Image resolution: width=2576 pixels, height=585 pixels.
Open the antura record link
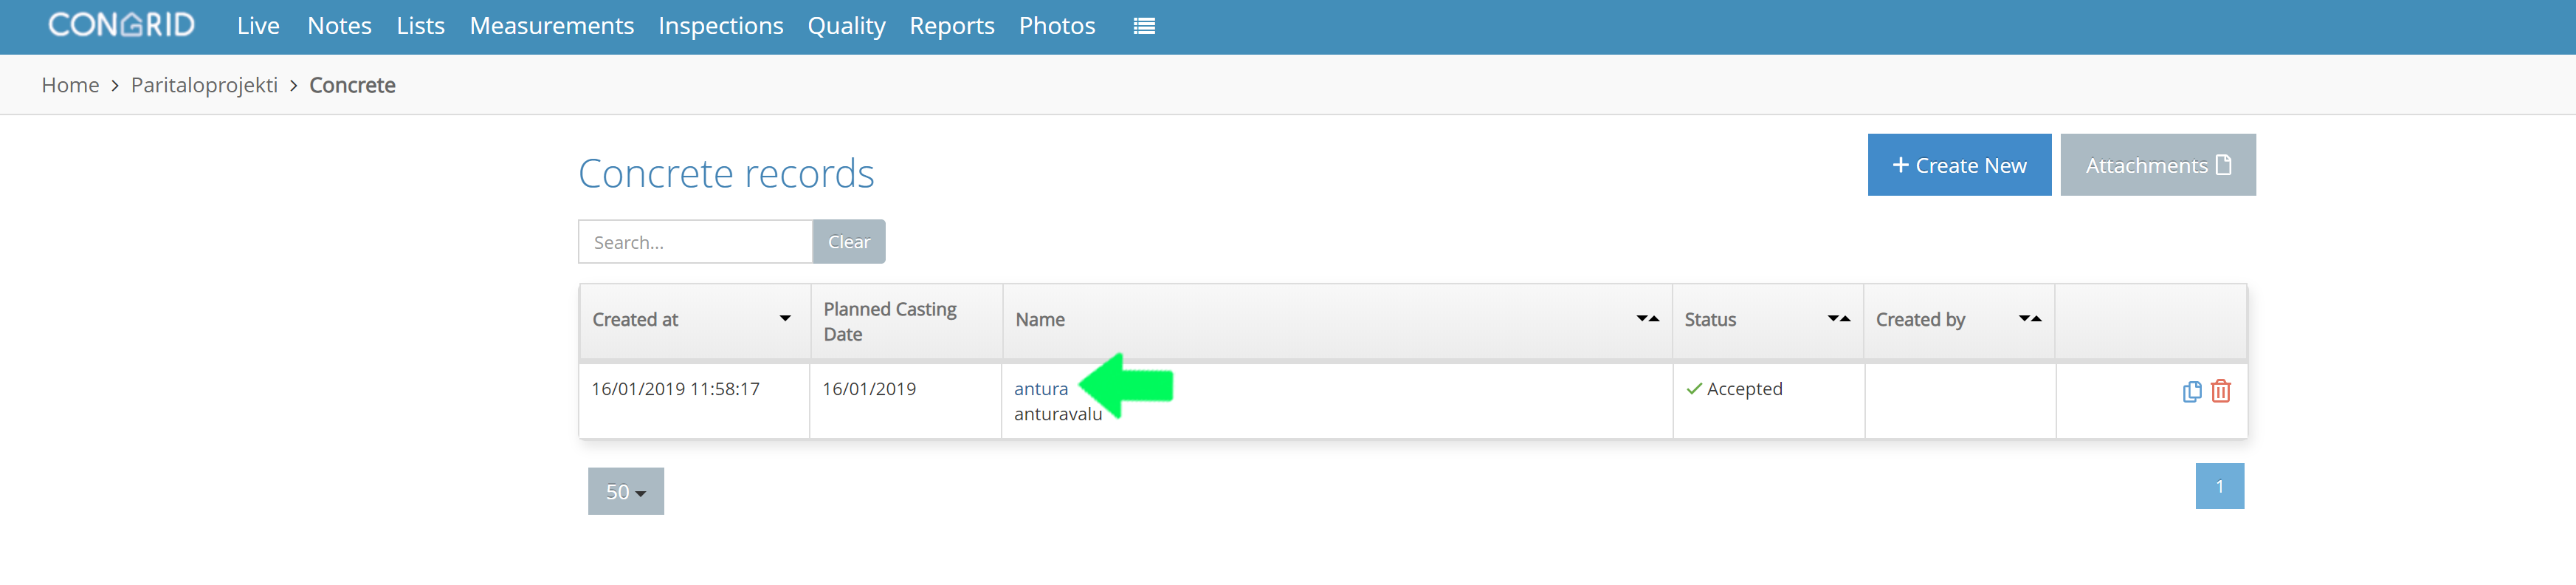click(1040, 389)
